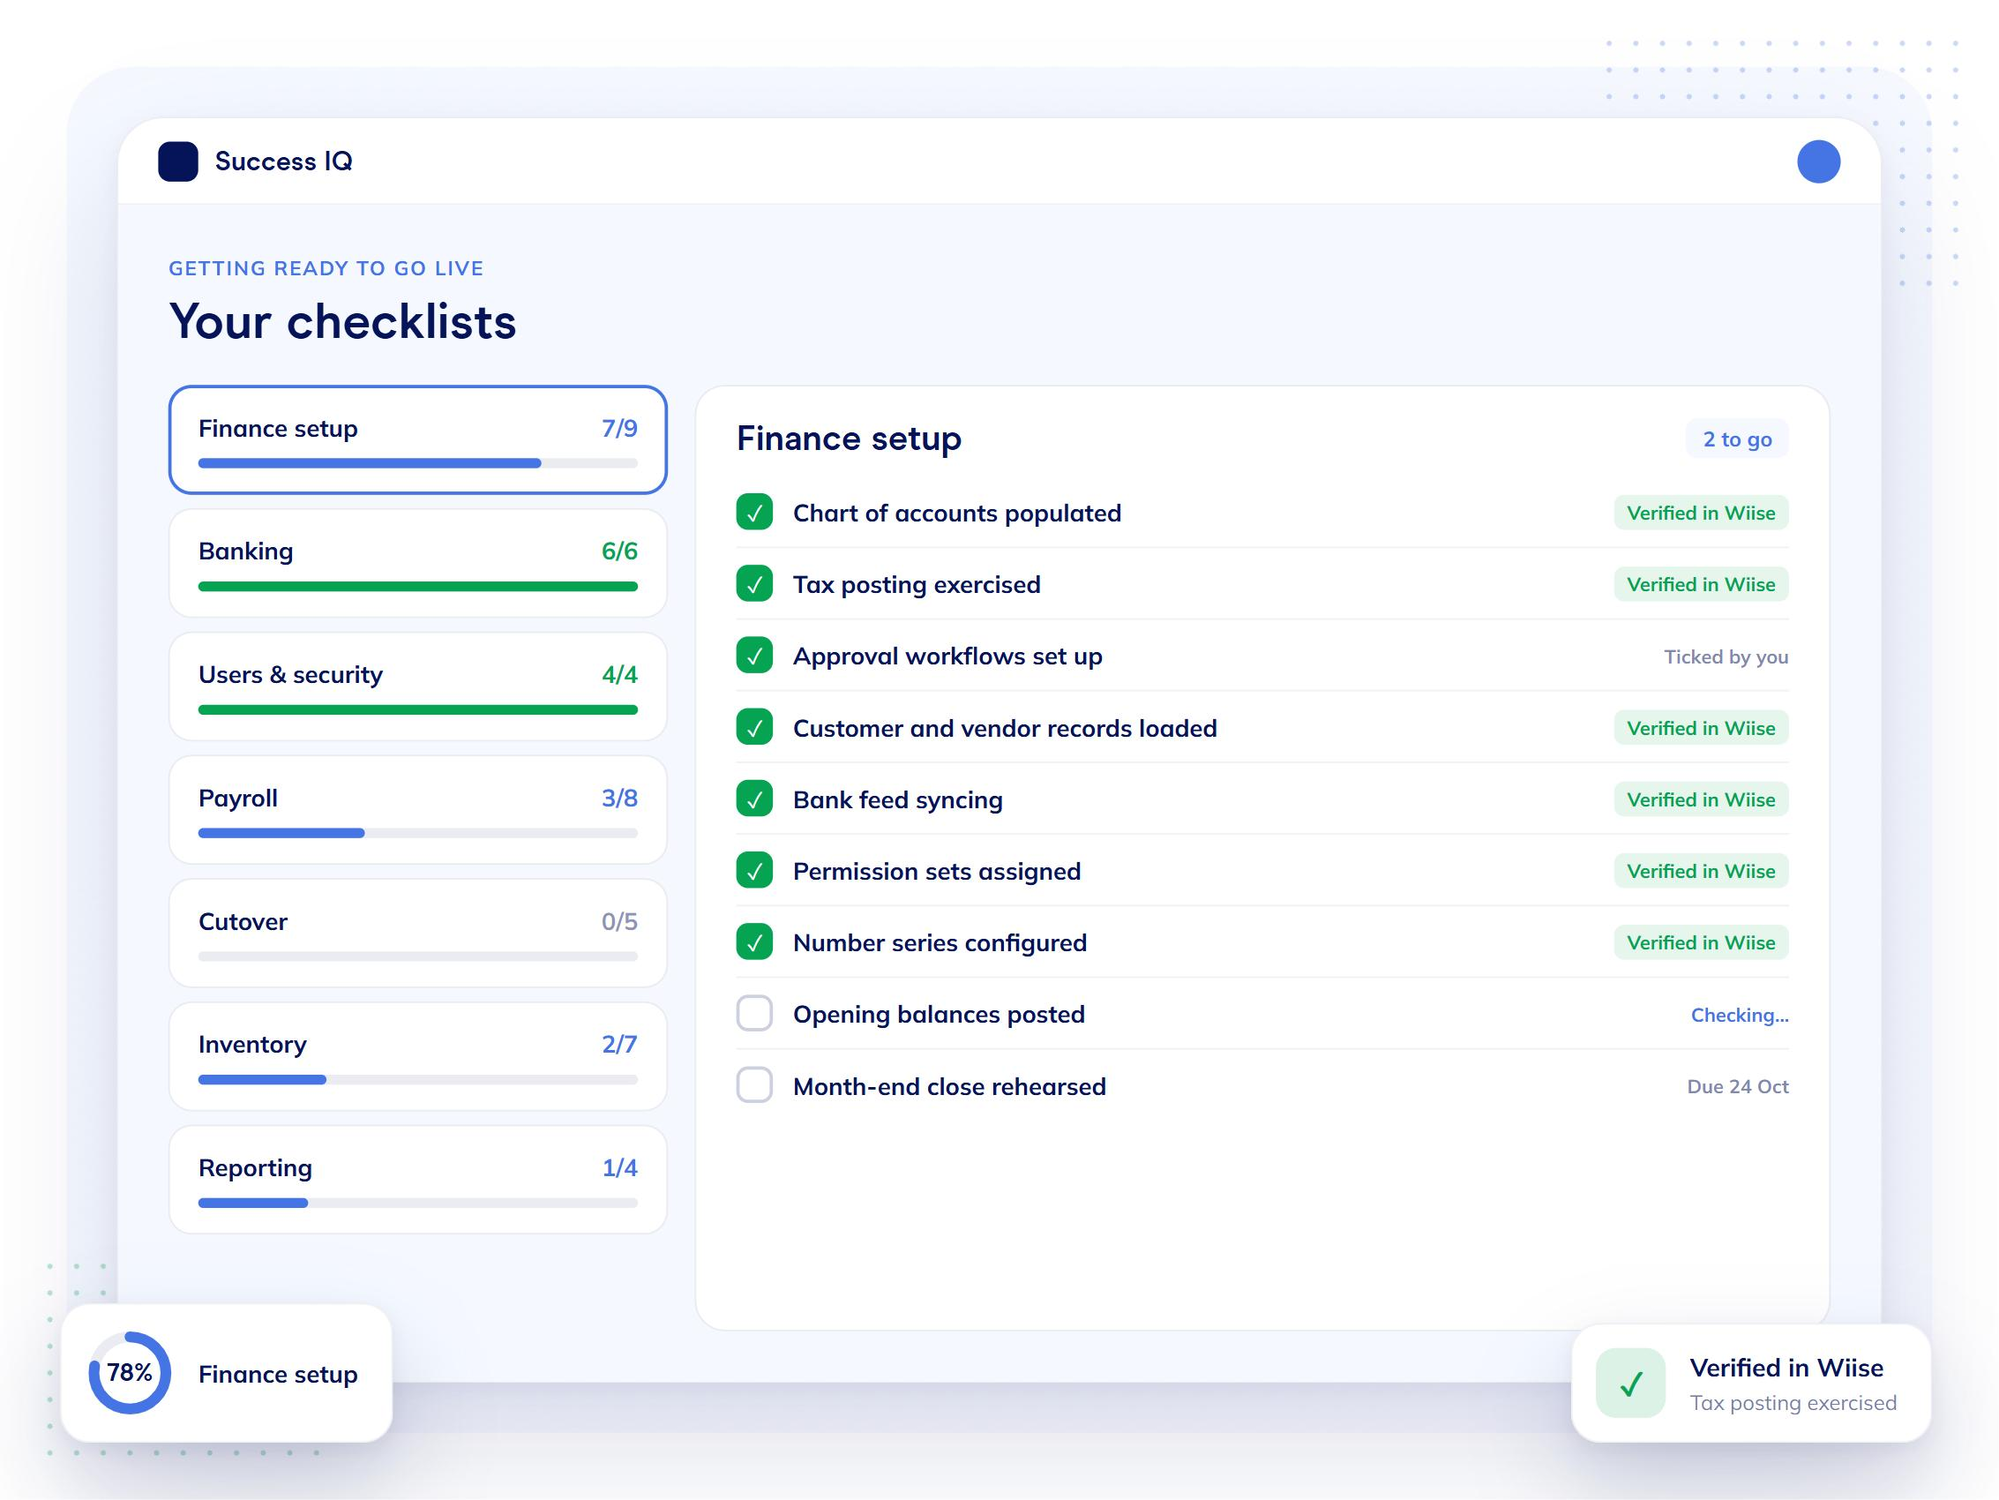Screen dimensions: 1999x1500
Task: Click the Due 24 Oct label
Action: click(x=1737, y=1086)
